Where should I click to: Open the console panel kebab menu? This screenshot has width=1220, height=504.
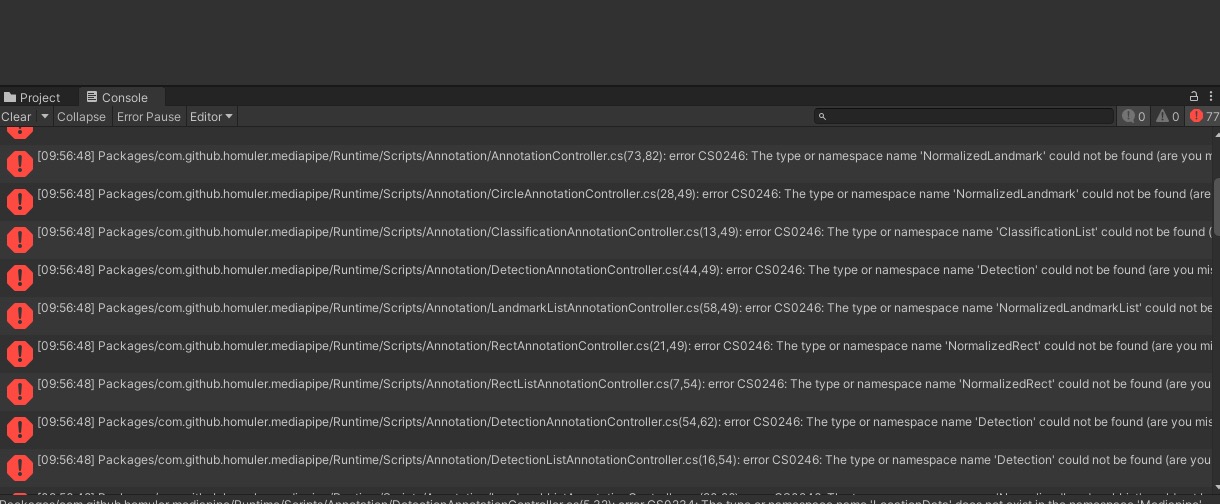(x=1212, y=97)
